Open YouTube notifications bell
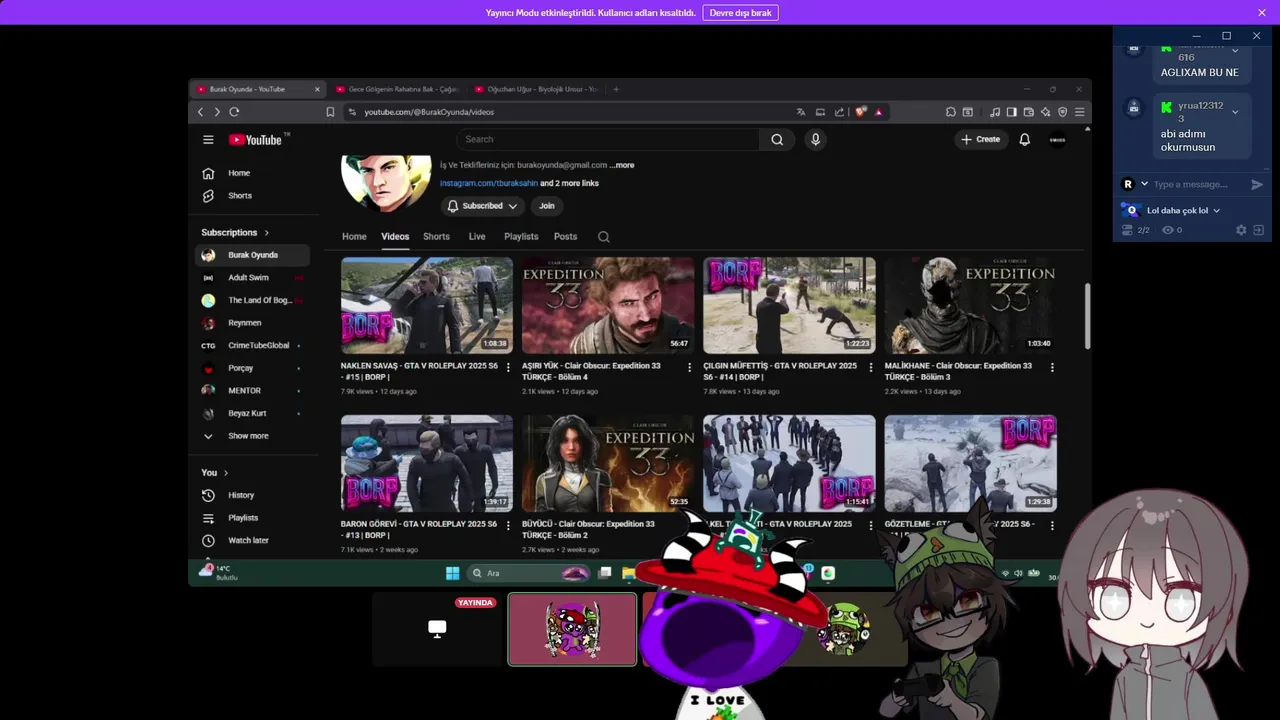The height and width of the screenshot is (720, 1280). coord(1024,140)
